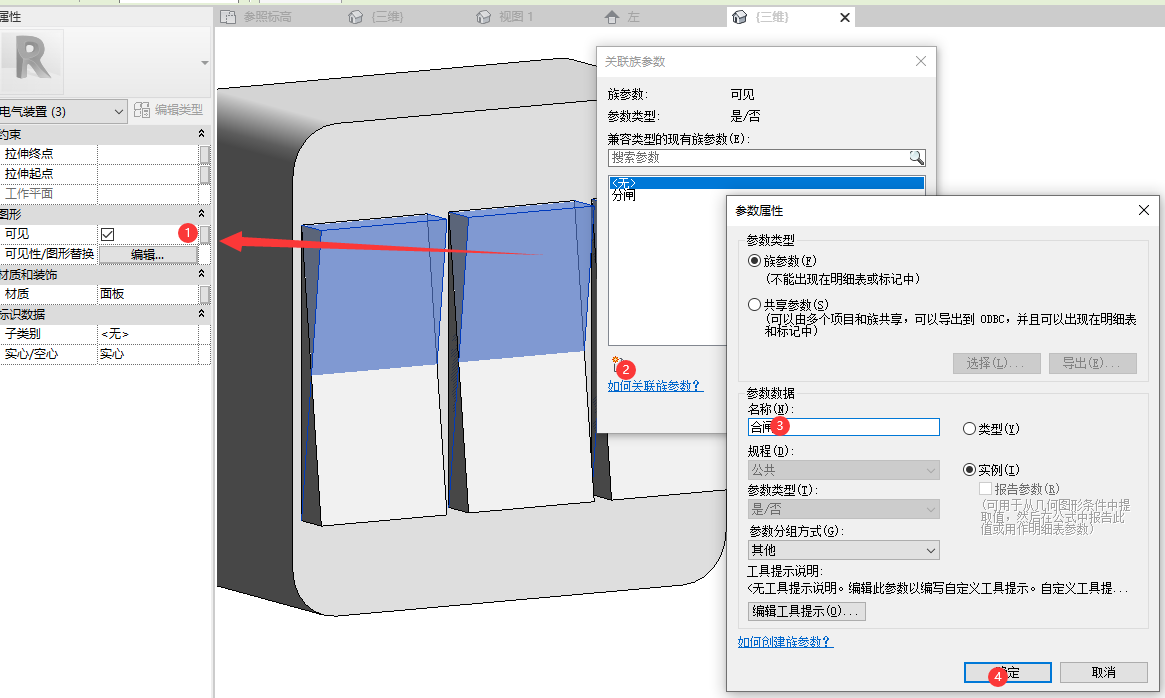Open the 电气装置 (3) selector dropdown

[64, 112]
